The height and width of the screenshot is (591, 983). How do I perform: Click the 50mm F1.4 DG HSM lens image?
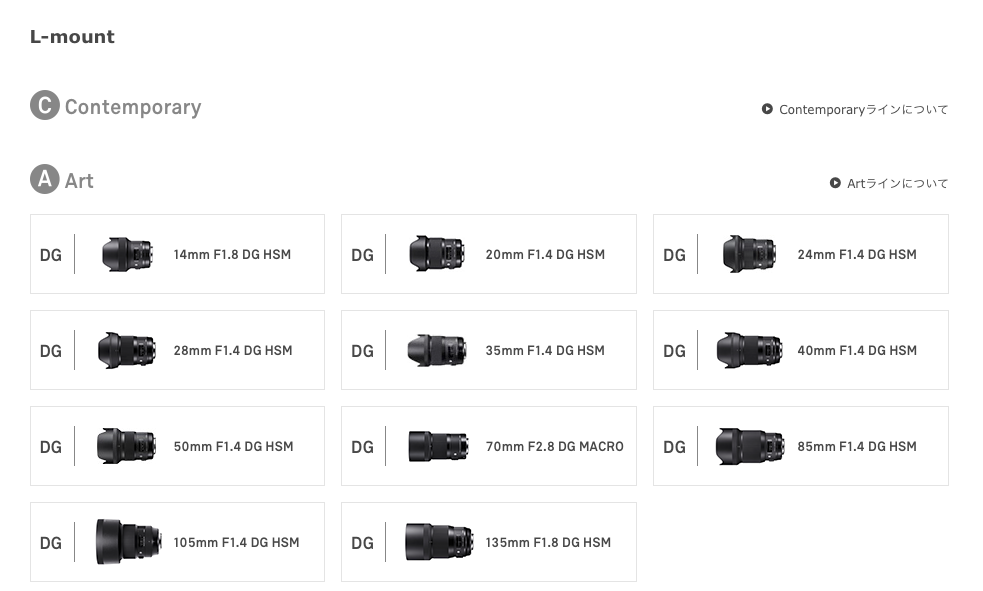pos(127,446)
